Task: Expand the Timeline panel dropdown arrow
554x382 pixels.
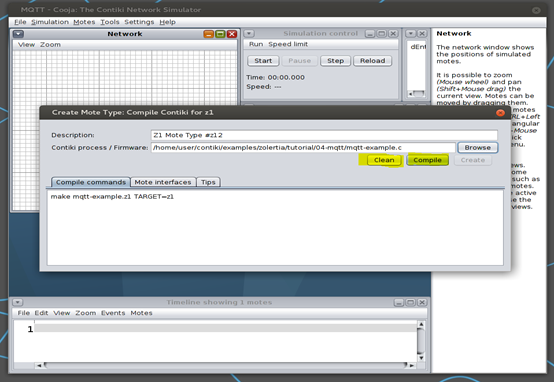Action: coord(18,302)
